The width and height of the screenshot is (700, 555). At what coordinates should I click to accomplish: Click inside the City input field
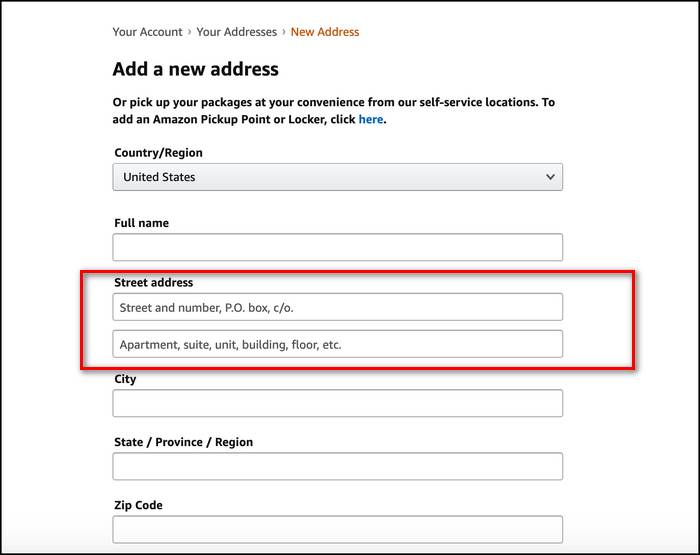click(337, 403)
